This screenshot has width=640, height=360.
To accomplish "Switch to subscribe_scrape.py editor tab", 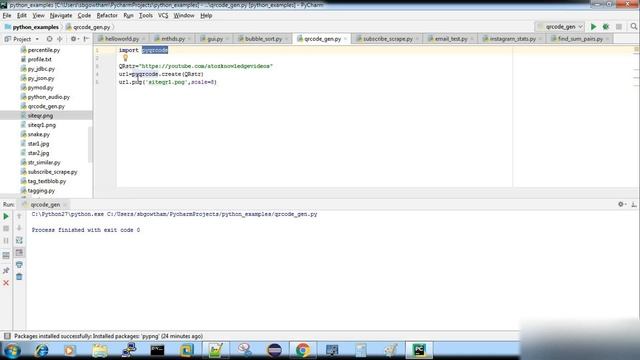I will [388, 39].
